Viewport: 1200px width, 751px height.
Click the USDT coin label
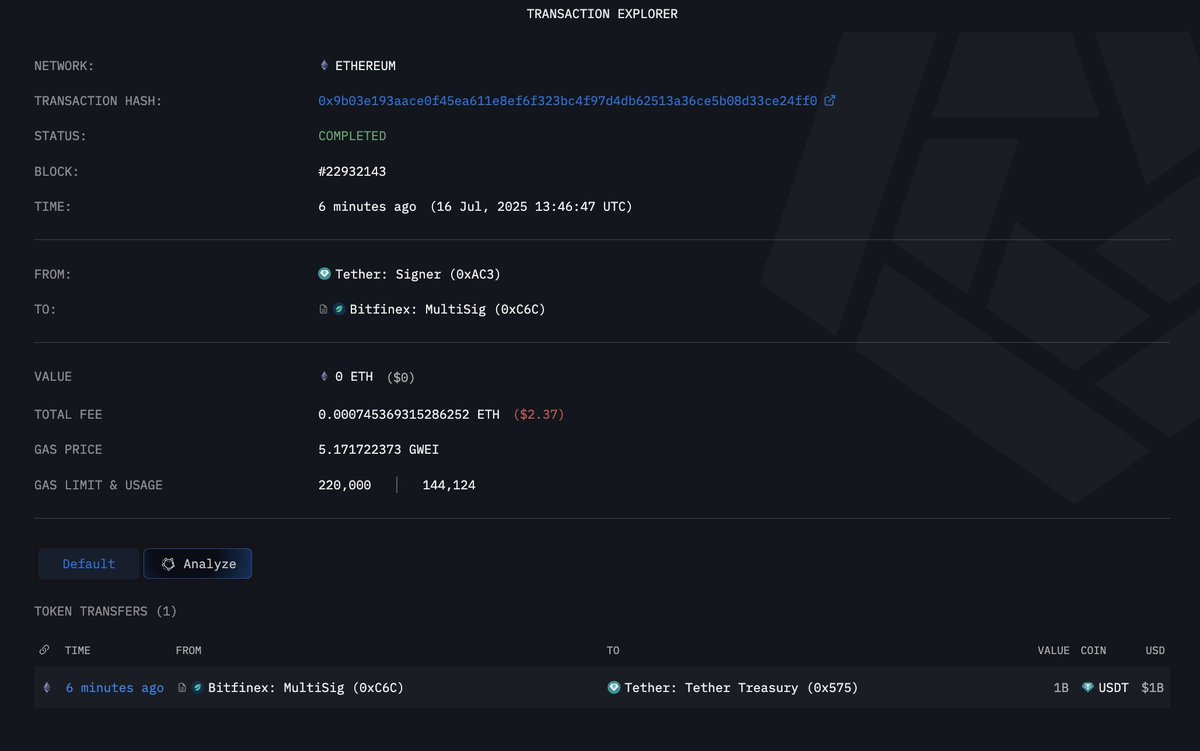[1115, 688]
